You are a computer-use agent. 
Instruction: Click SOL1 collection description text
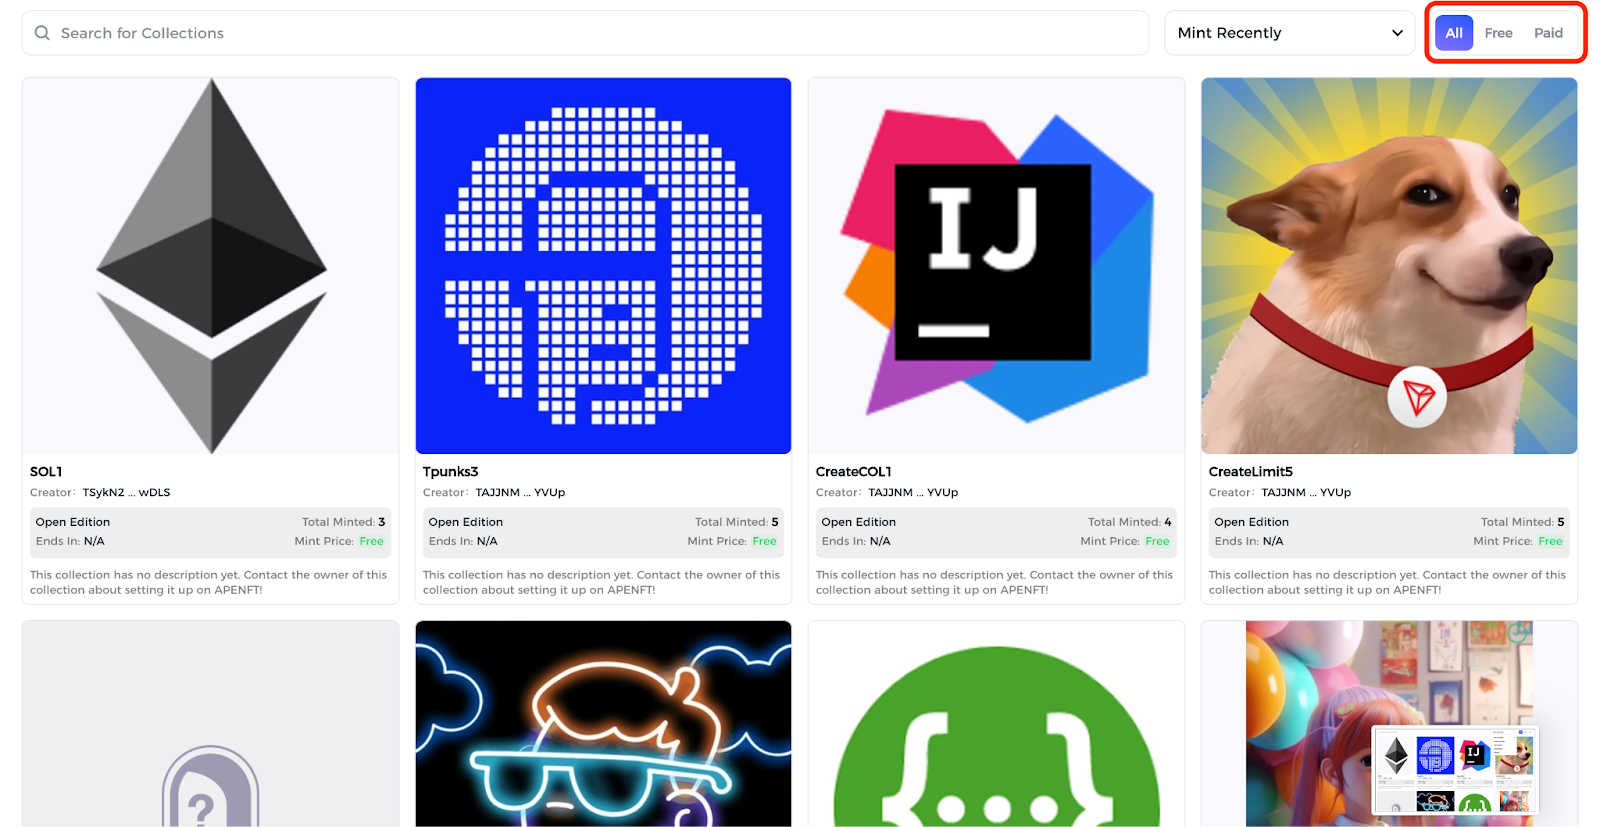tap(208, 582)
